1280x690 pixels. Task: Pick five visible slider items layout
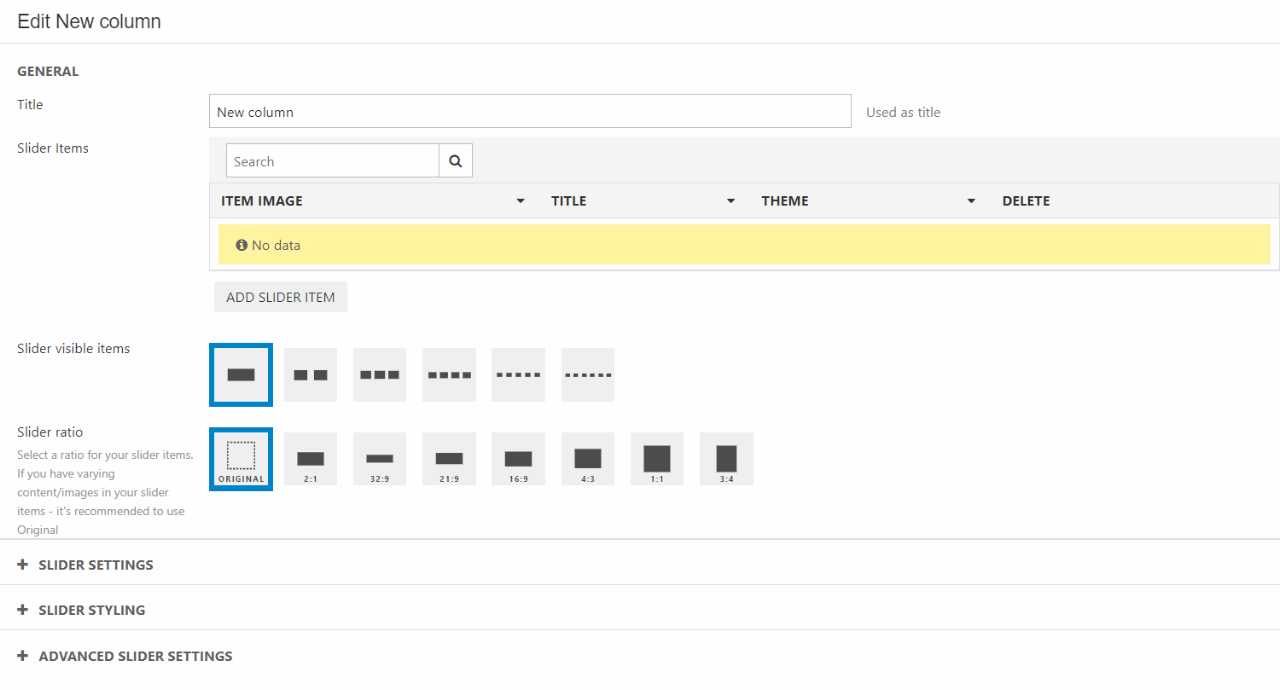(x=518, y=375)
